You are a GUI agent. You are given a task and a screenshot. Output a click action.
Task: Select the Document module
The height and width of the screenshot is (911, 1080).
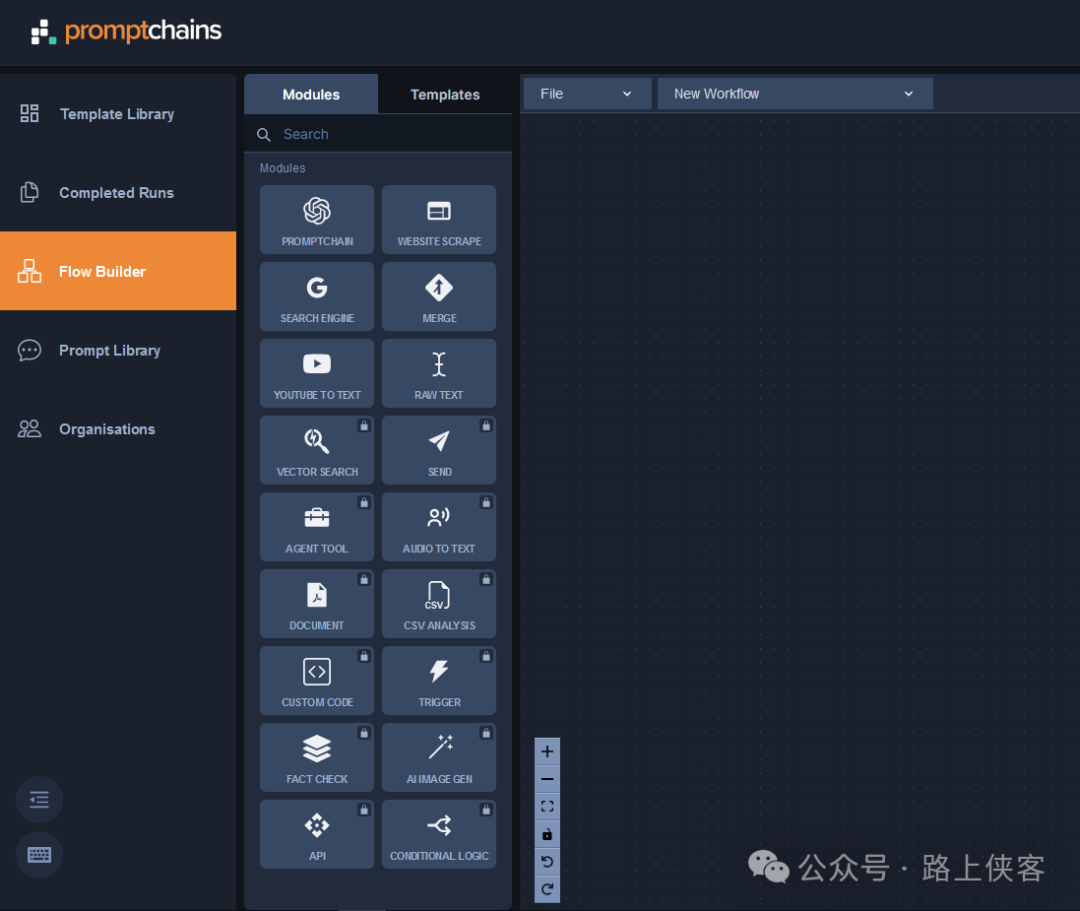[x=317, y=604]
